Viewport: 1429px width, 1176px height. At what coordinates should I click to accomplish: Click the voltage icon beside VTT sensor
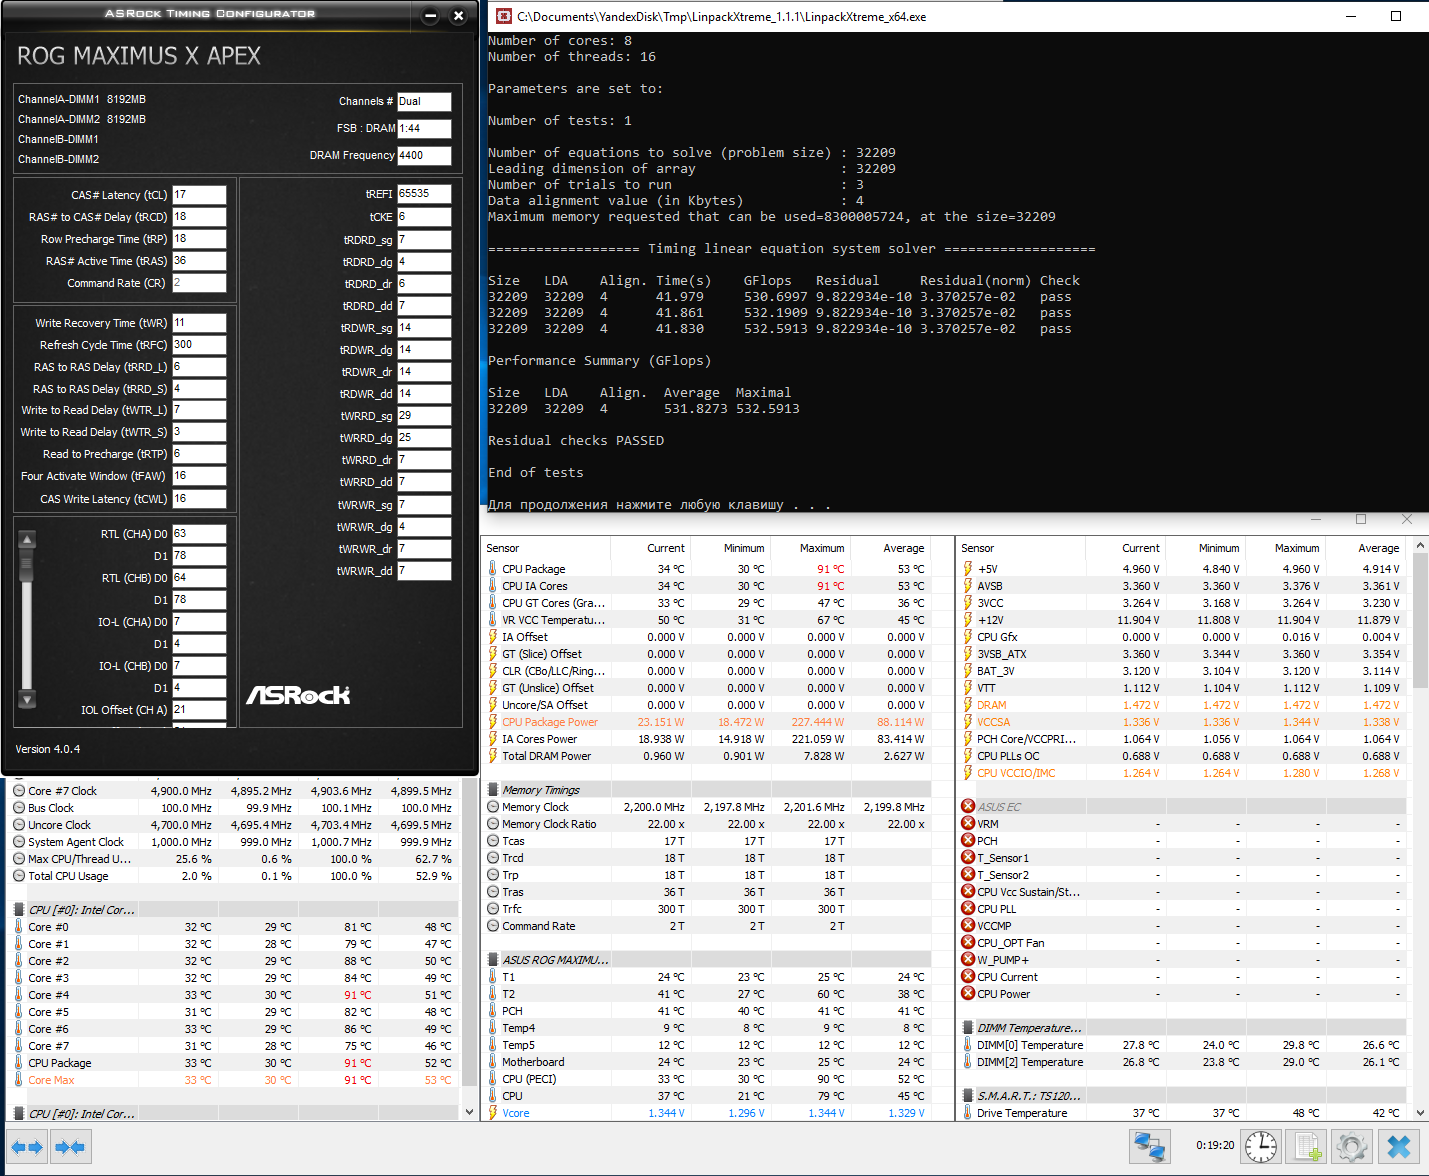coord(967,688)
